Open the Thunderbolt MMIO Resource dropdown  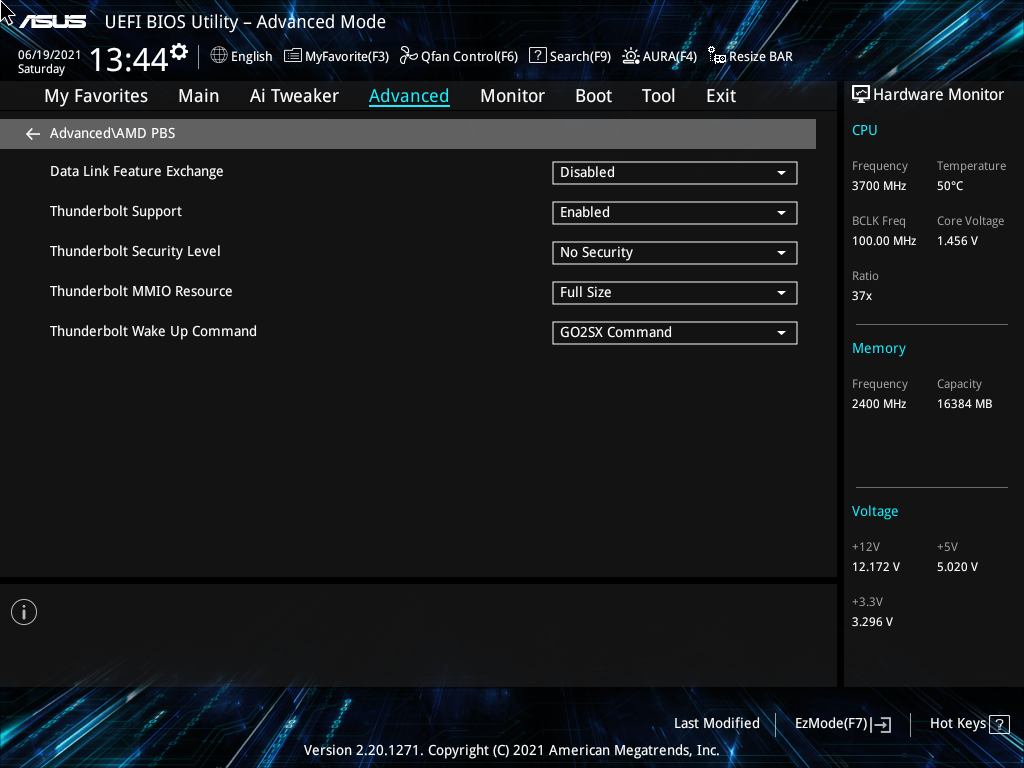point(674,292)
